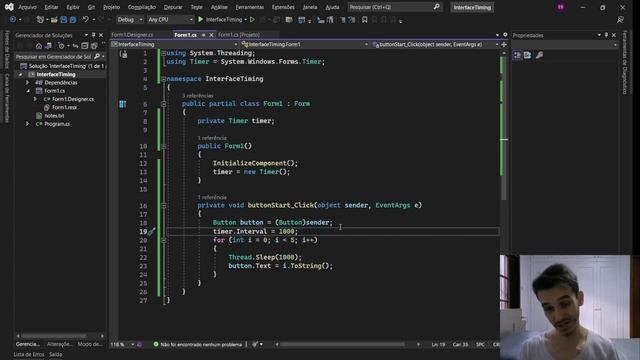Open the Lista de Erros tab

click(29, 354)
